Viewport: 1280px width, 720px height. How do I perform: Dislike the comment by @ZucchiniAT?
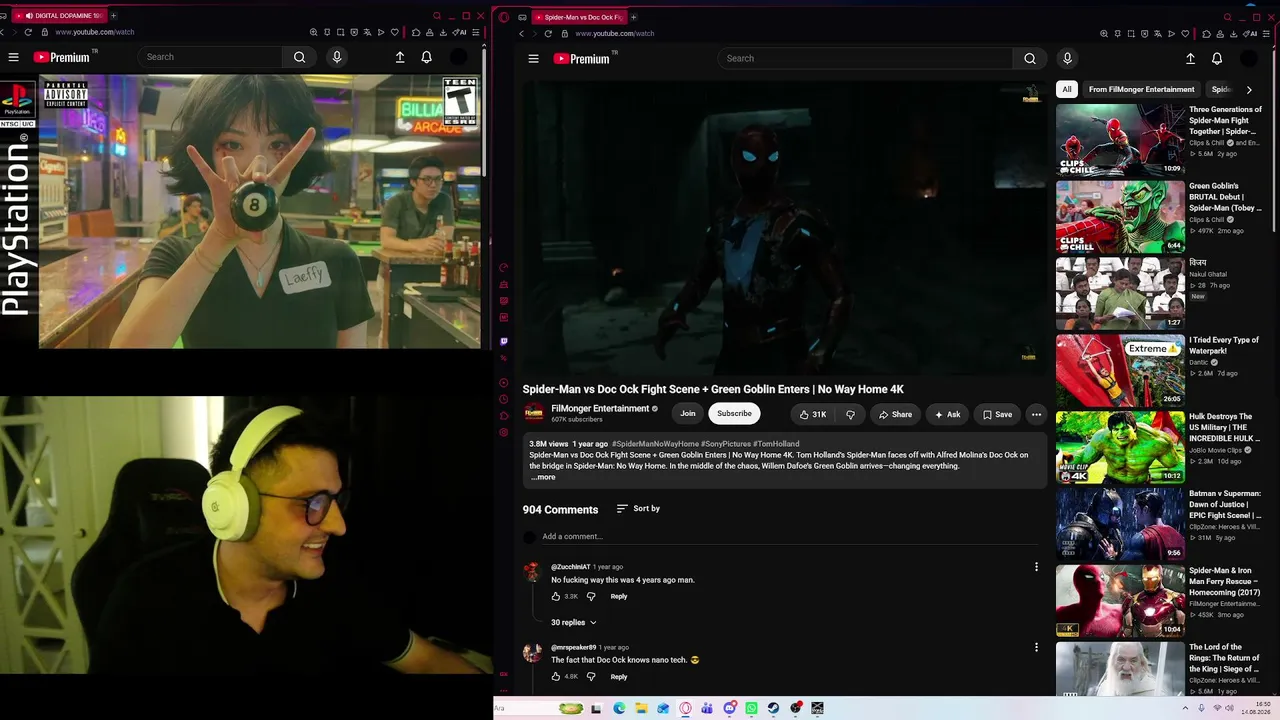click(x=591, y=596)
